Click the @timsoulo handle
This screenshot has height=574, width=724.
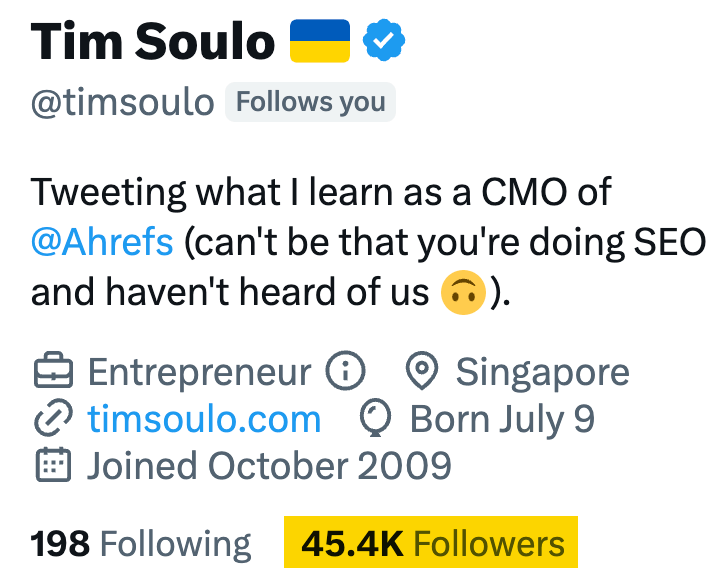click(x=122, y=102)
